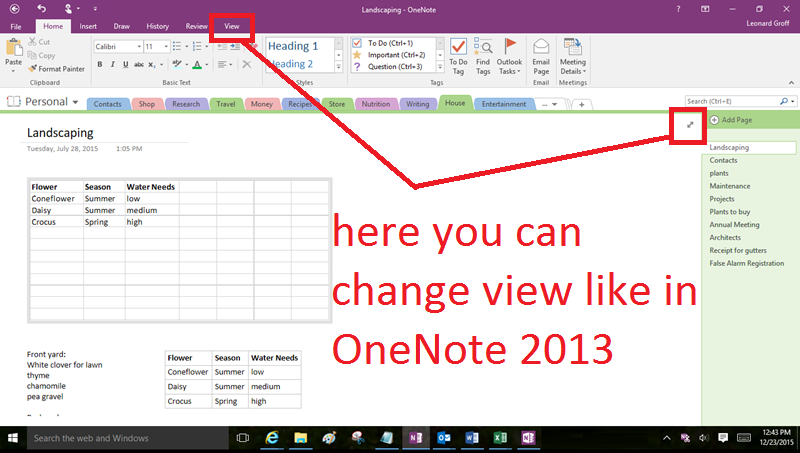
Task: Toggle strikethrough formatting
Action: click(x=139, y=64)
